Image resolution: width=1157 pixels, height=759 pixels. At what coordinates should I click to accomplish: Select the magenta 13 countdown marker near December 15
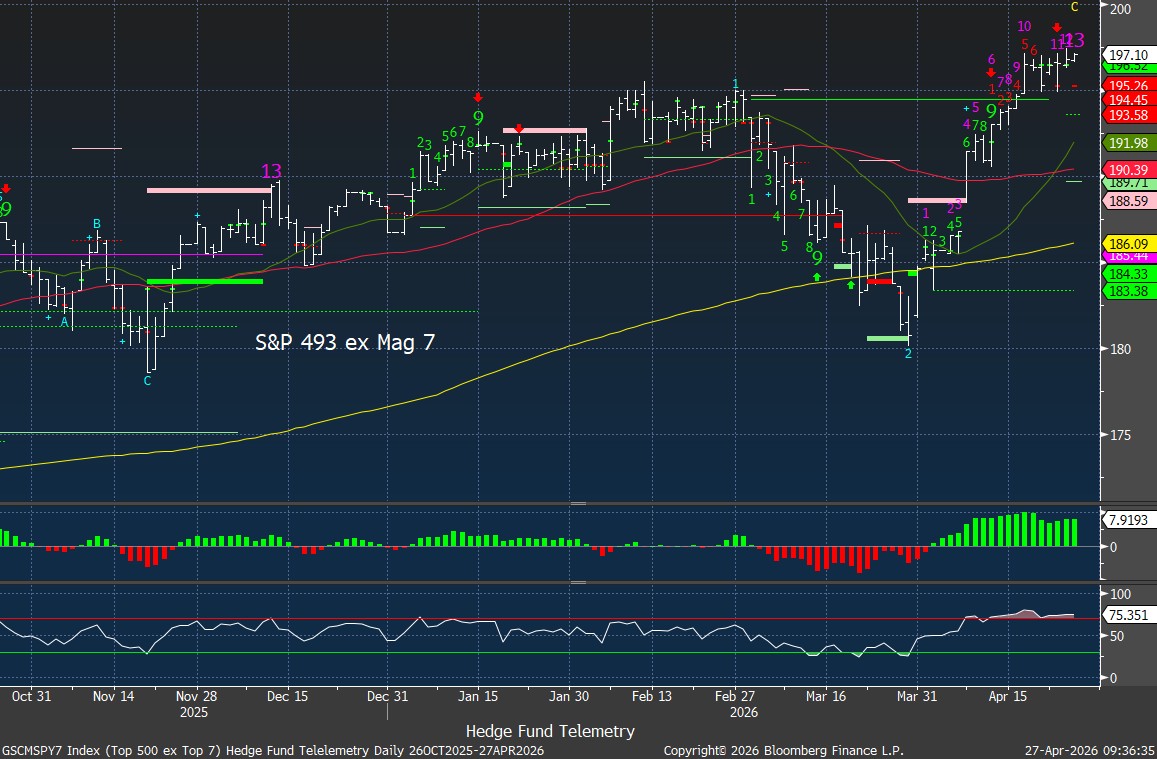271,171
